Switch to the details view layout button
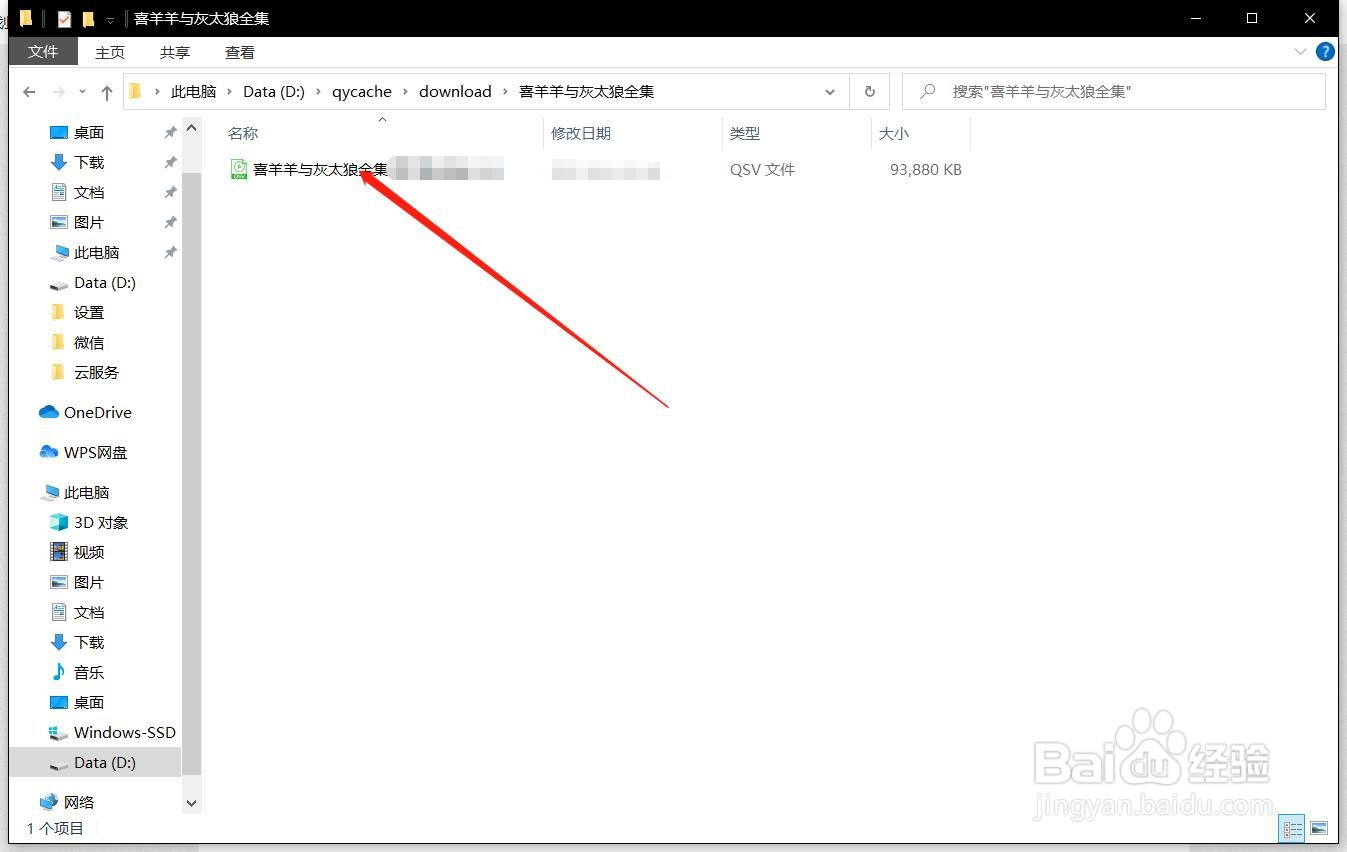The width and height of the screenshot is (1347, 852). [x=1293, y=829]
